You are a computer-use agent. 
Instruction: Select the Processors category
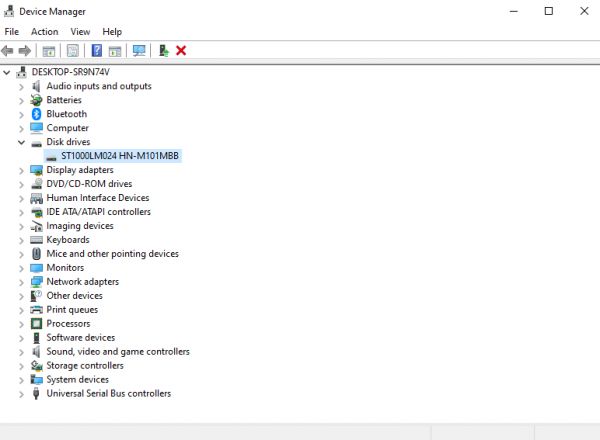(67, 324)
